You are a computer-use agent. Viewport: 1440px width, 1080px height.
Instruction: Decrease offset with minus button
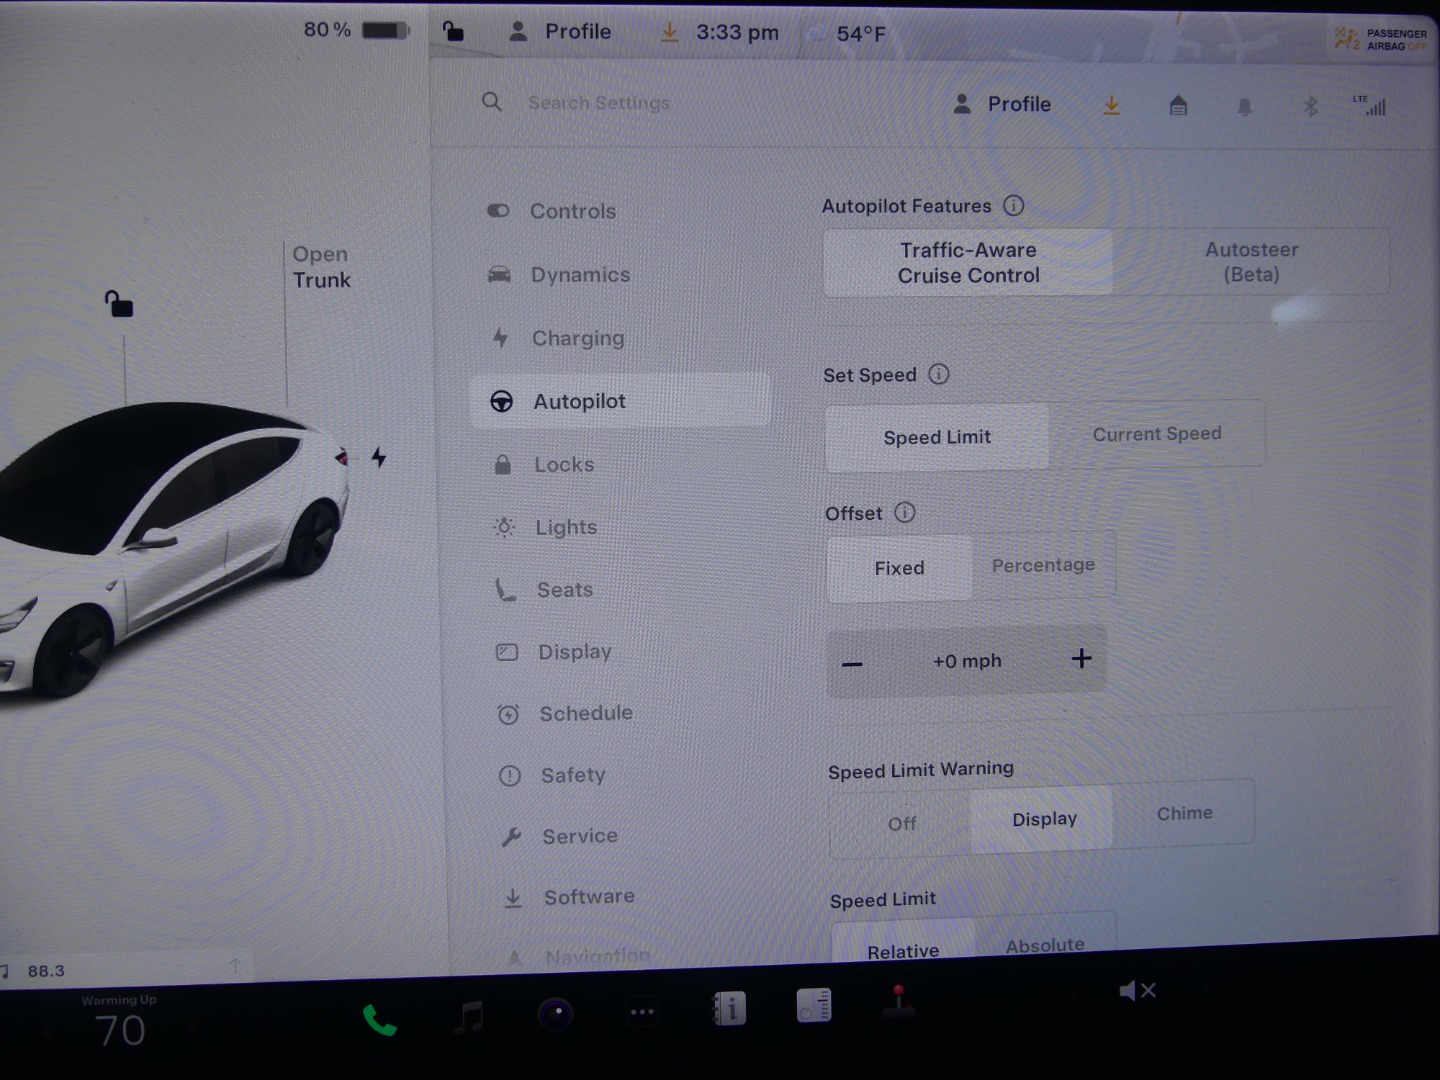[852, 664]
